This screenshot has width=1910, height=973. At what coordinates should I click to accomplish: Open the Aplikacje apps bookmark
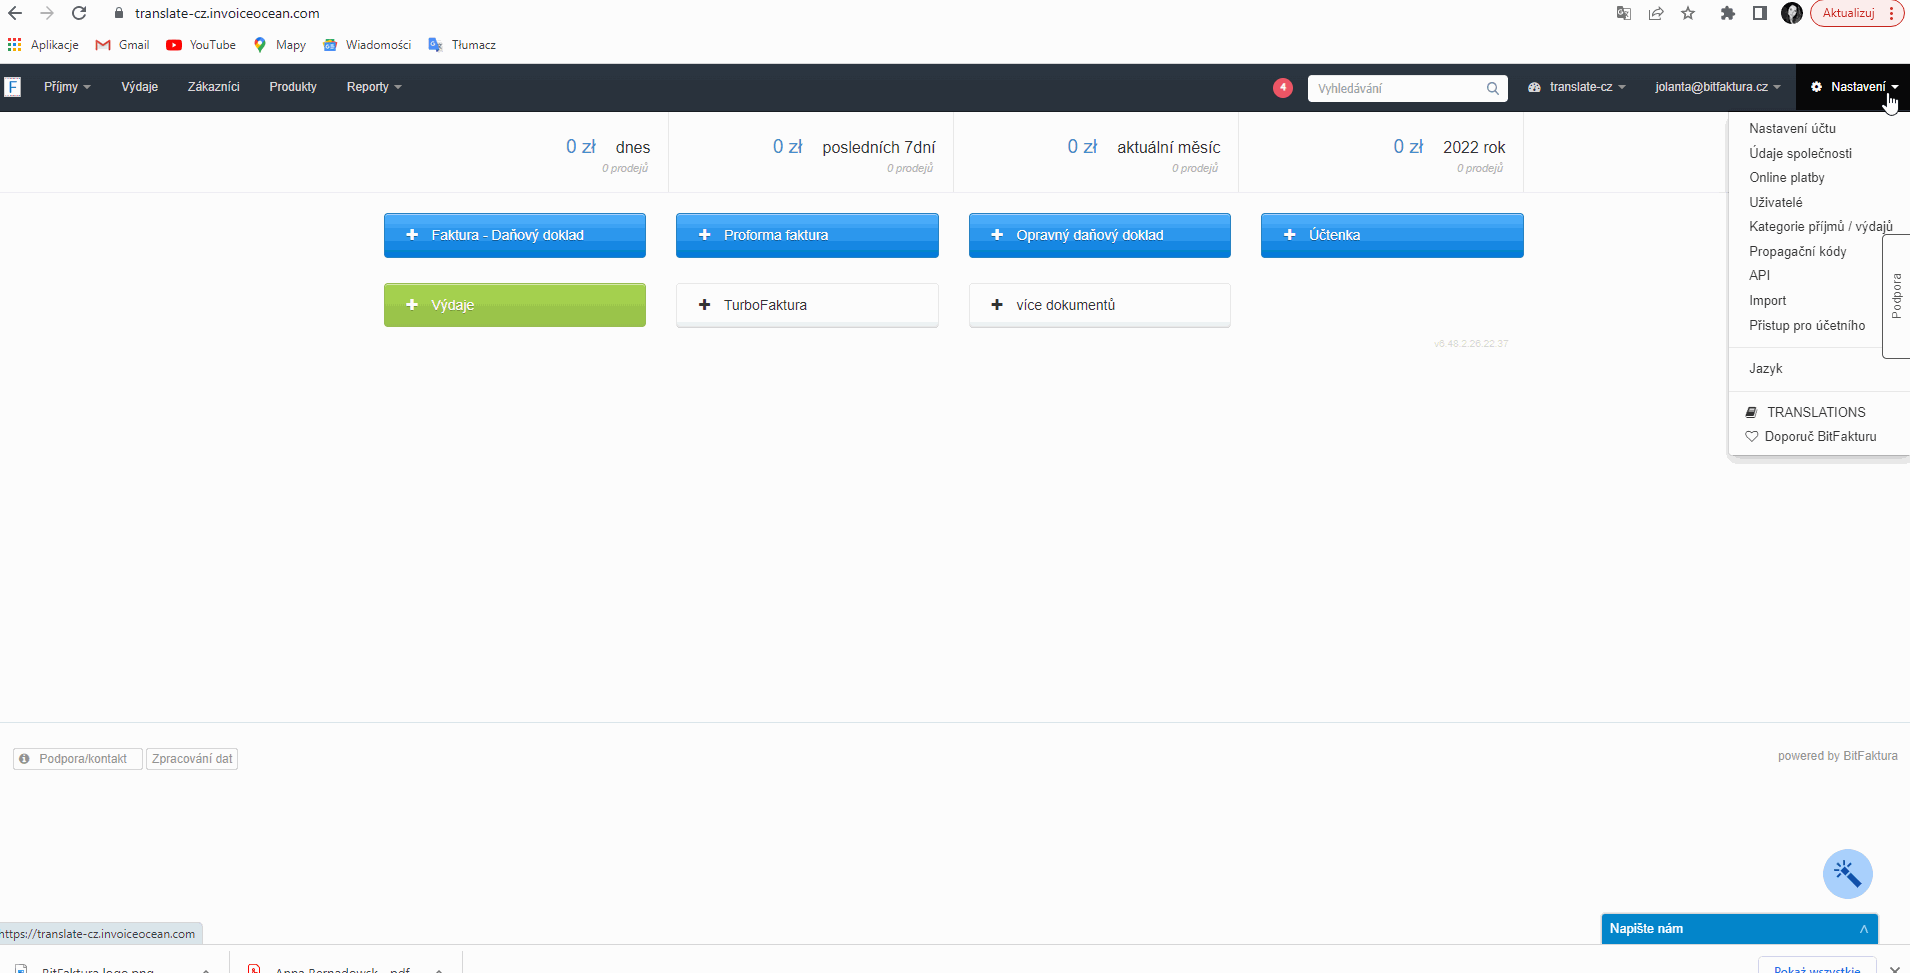pos(43,45)
